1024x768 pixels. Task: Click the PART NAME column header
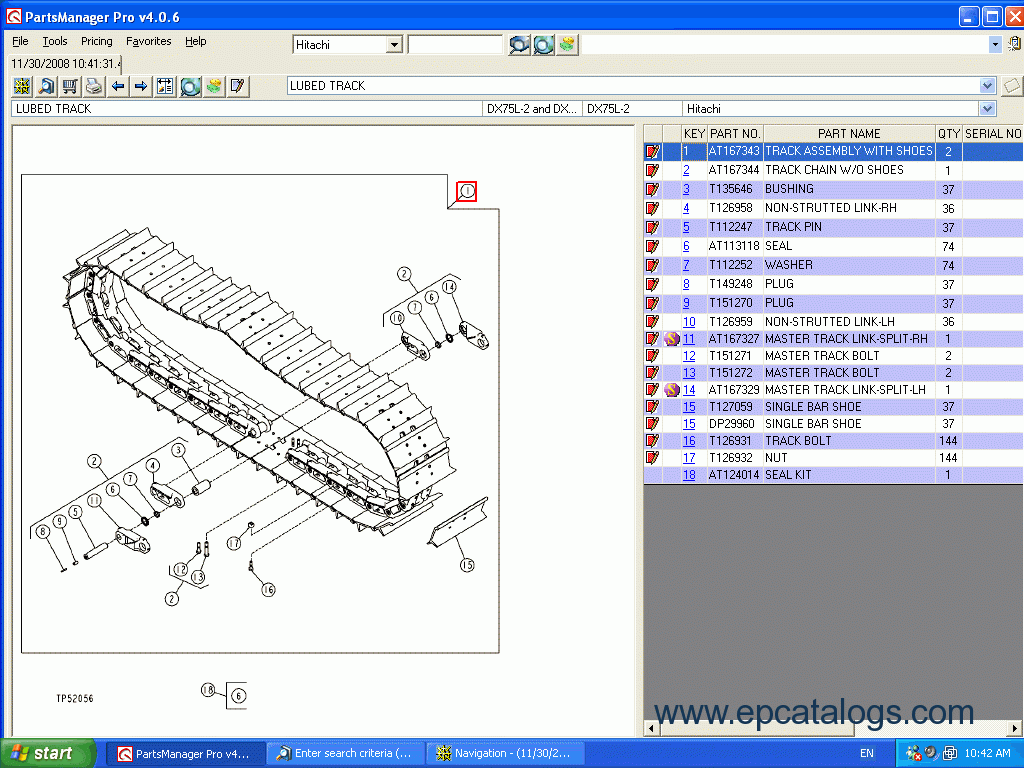click(x=849, y=134)
